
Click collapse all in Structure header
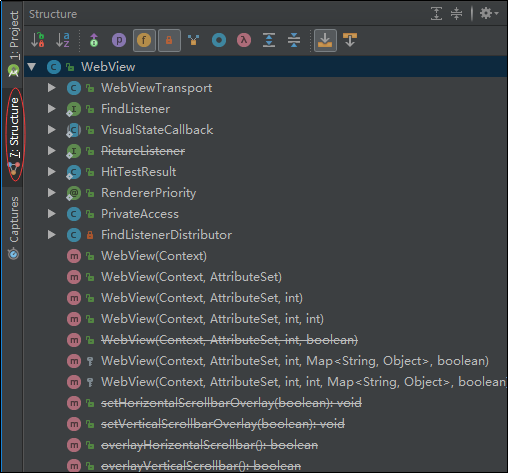coord(456,14)
